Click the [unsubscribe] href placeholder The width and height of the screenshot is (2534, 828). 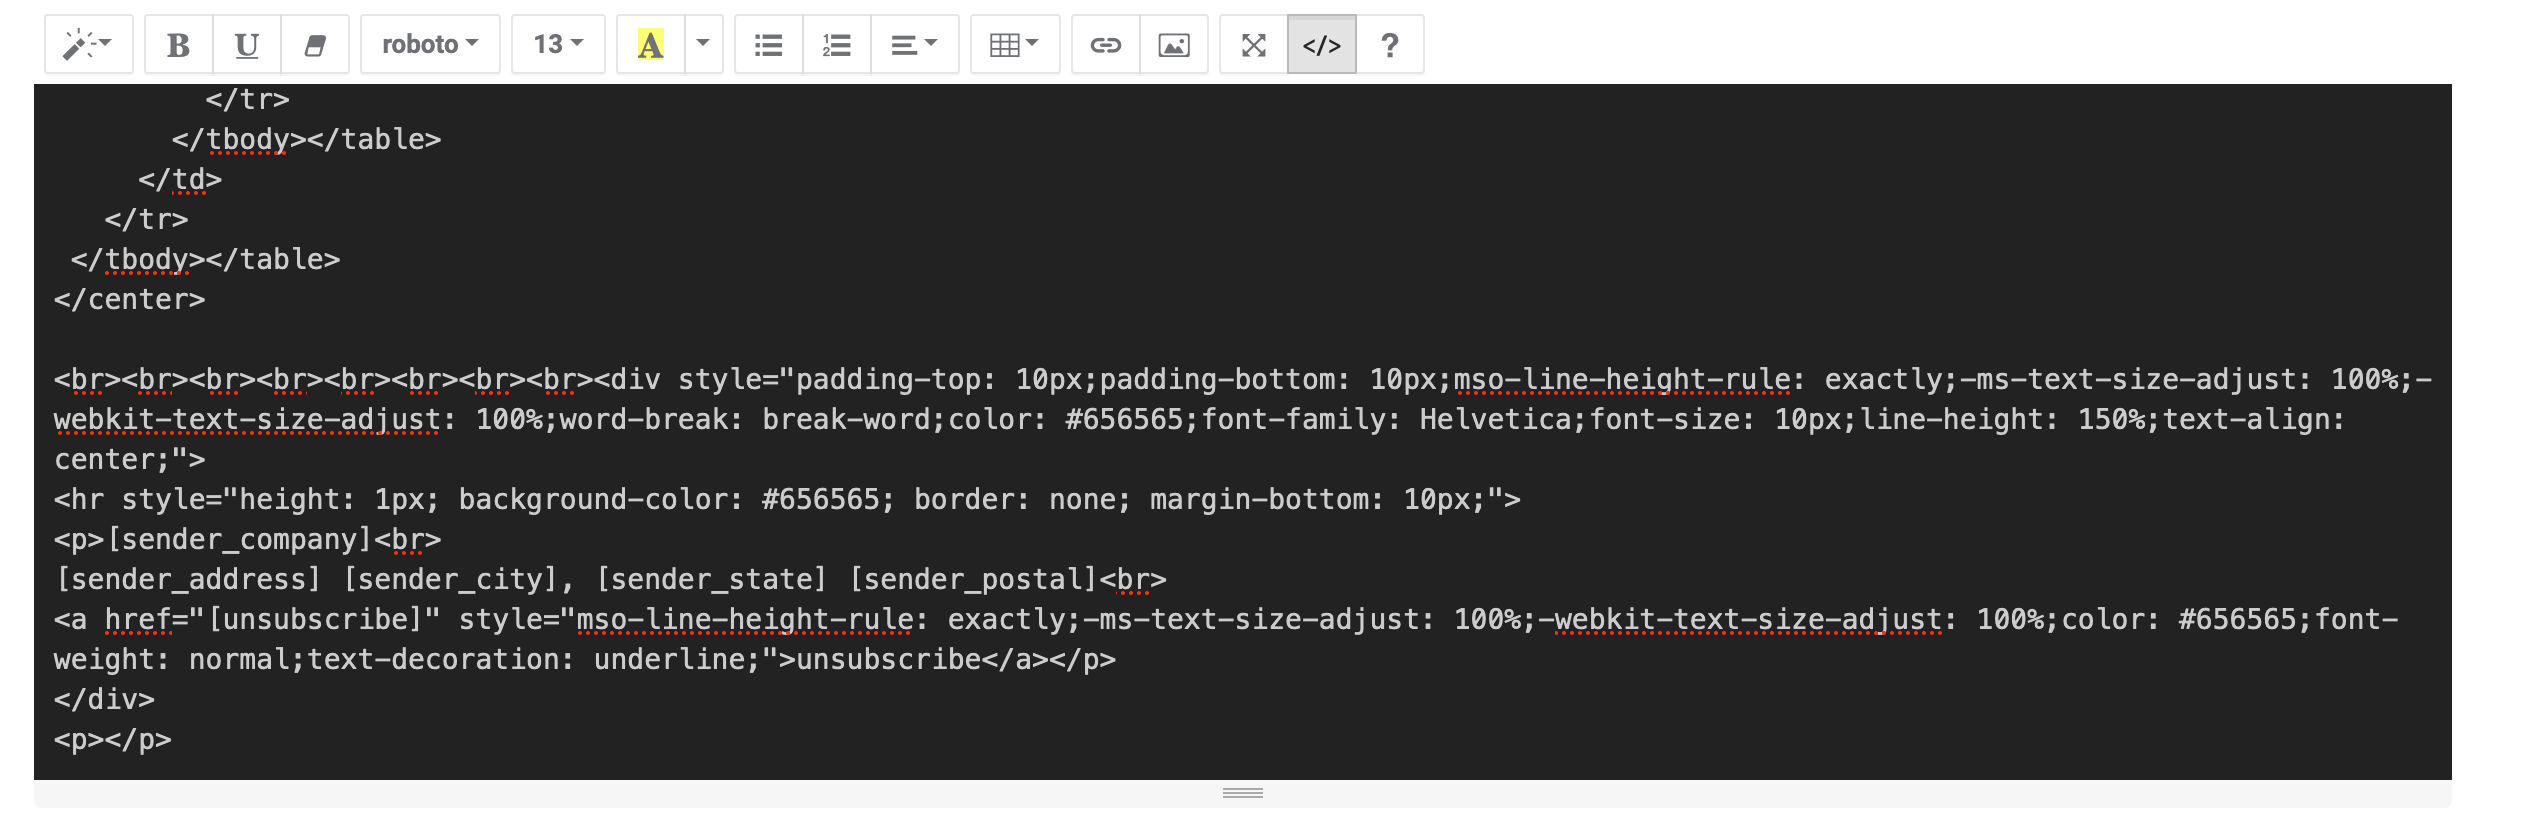point(315,620)
